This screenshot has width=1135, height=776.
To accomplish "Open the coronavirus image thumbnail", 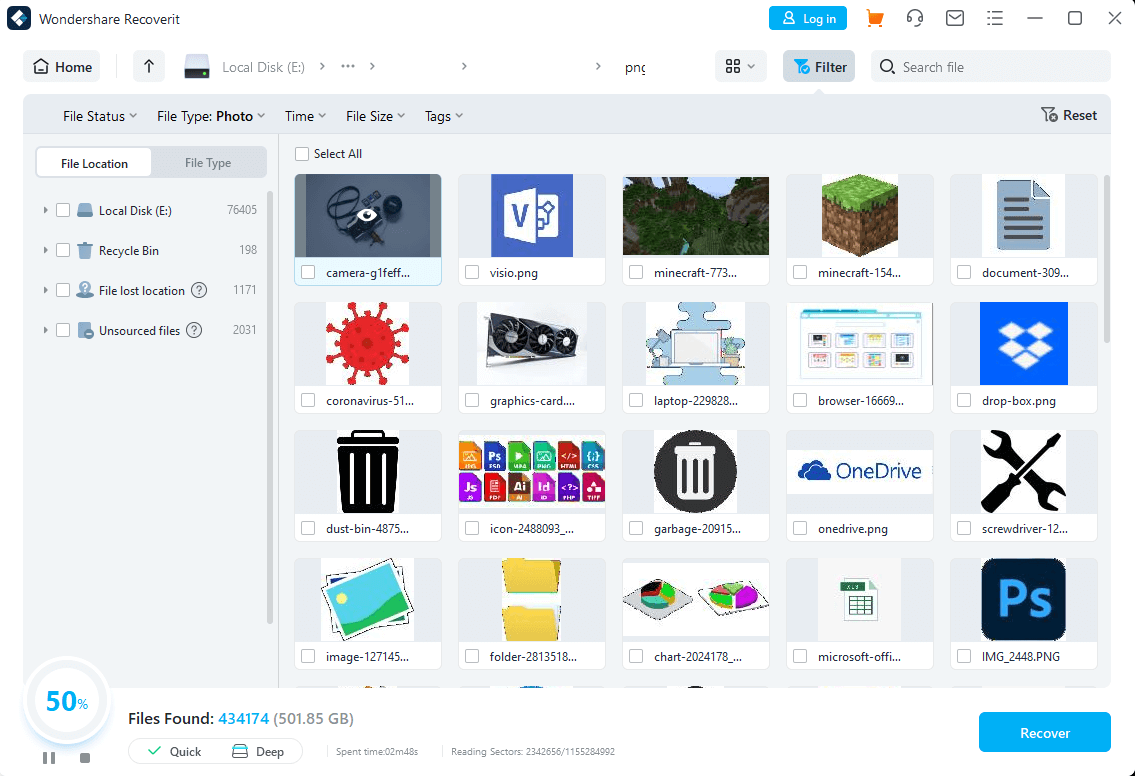I will click(368, 343).
